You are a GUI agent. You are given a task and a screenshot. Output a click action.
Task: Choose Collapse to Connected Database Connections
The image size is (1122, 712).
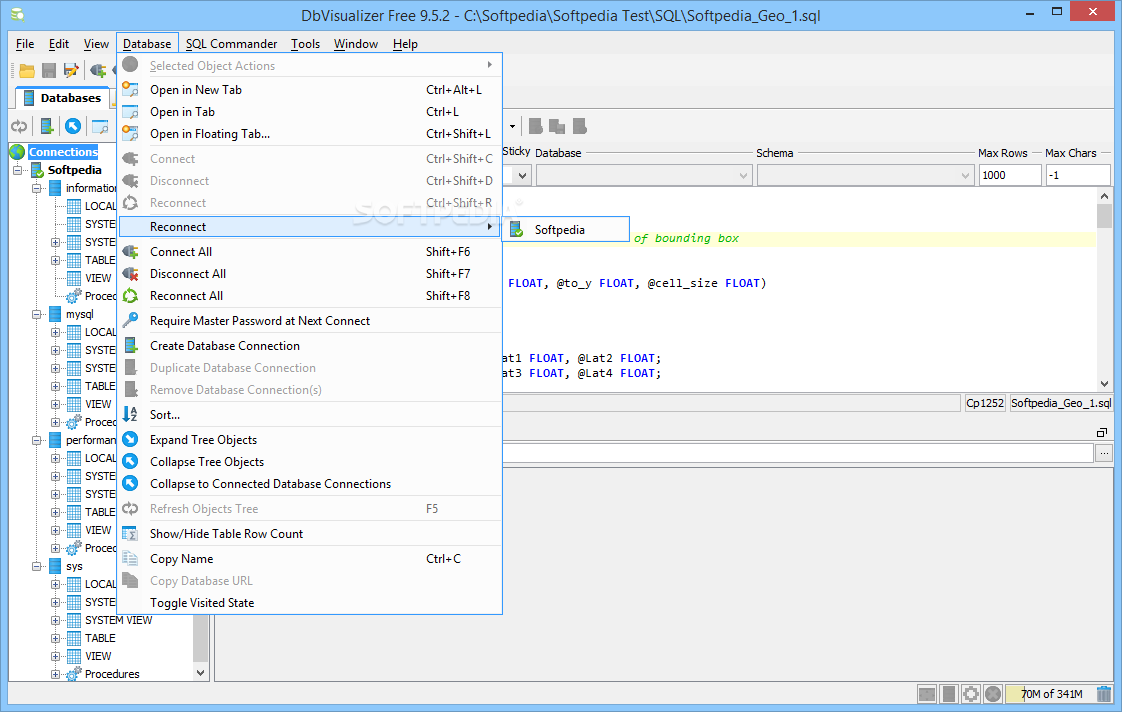[311, 484]
